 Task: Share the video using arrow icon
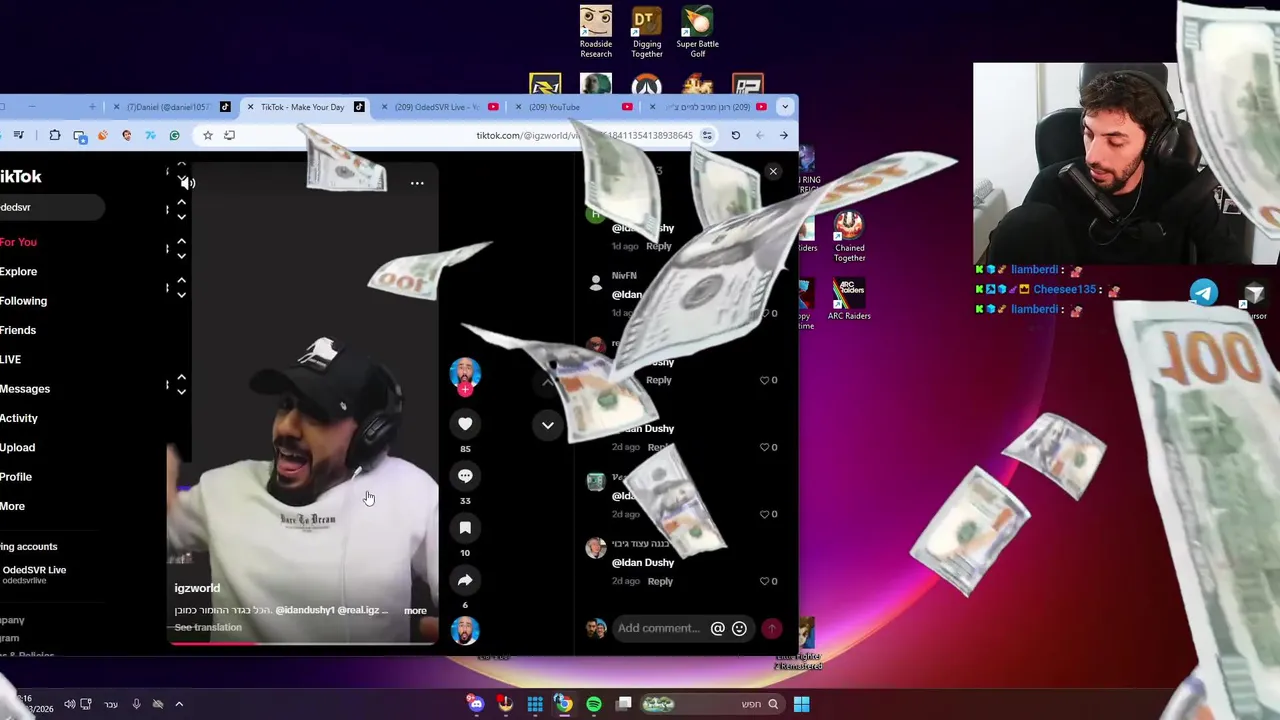pos(465,580)
